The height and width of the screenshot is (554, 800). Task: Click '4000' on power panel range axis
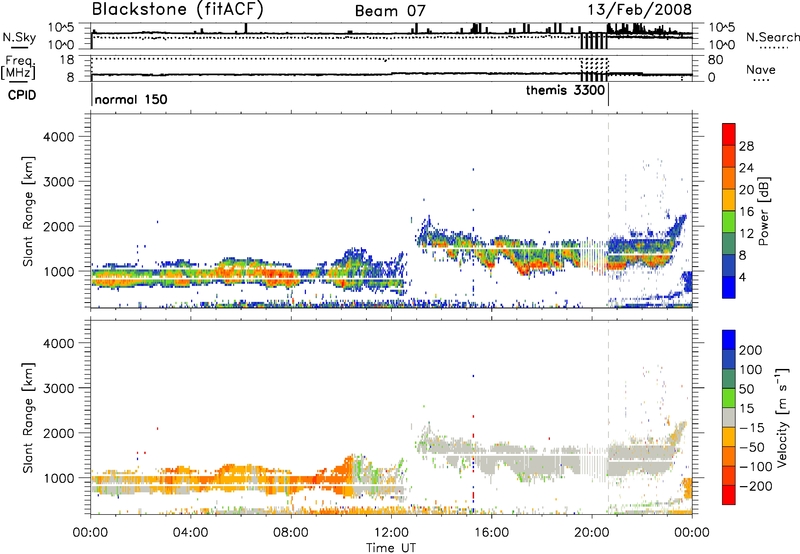(58, 137)
